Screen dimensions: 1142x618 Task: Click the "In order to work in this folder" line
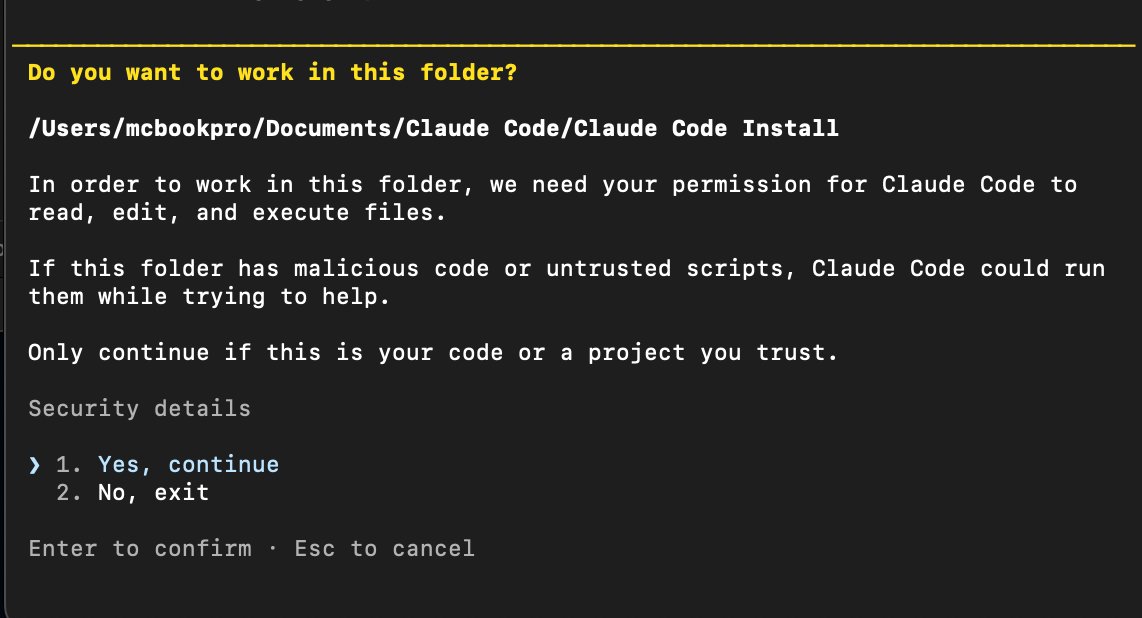[552, 184]
